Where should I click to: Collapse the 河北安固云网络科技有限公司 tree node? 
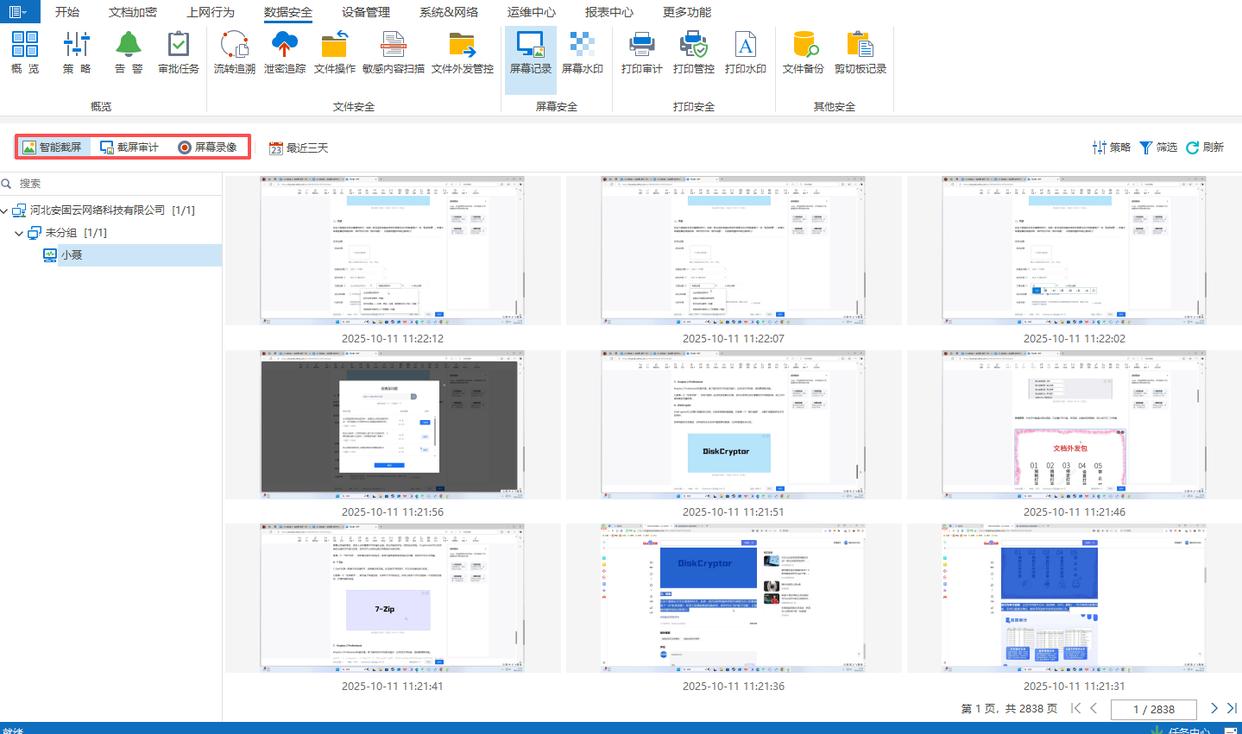[x=6, y=211]
